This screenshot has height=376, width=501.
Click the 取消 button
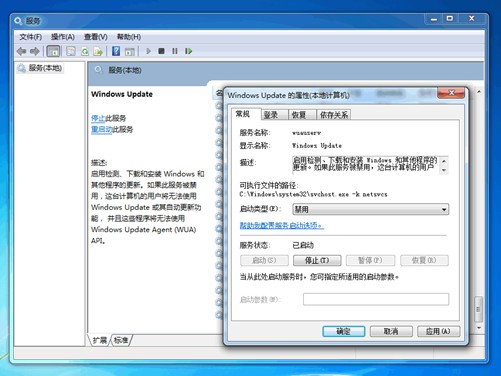coord(391,331)
